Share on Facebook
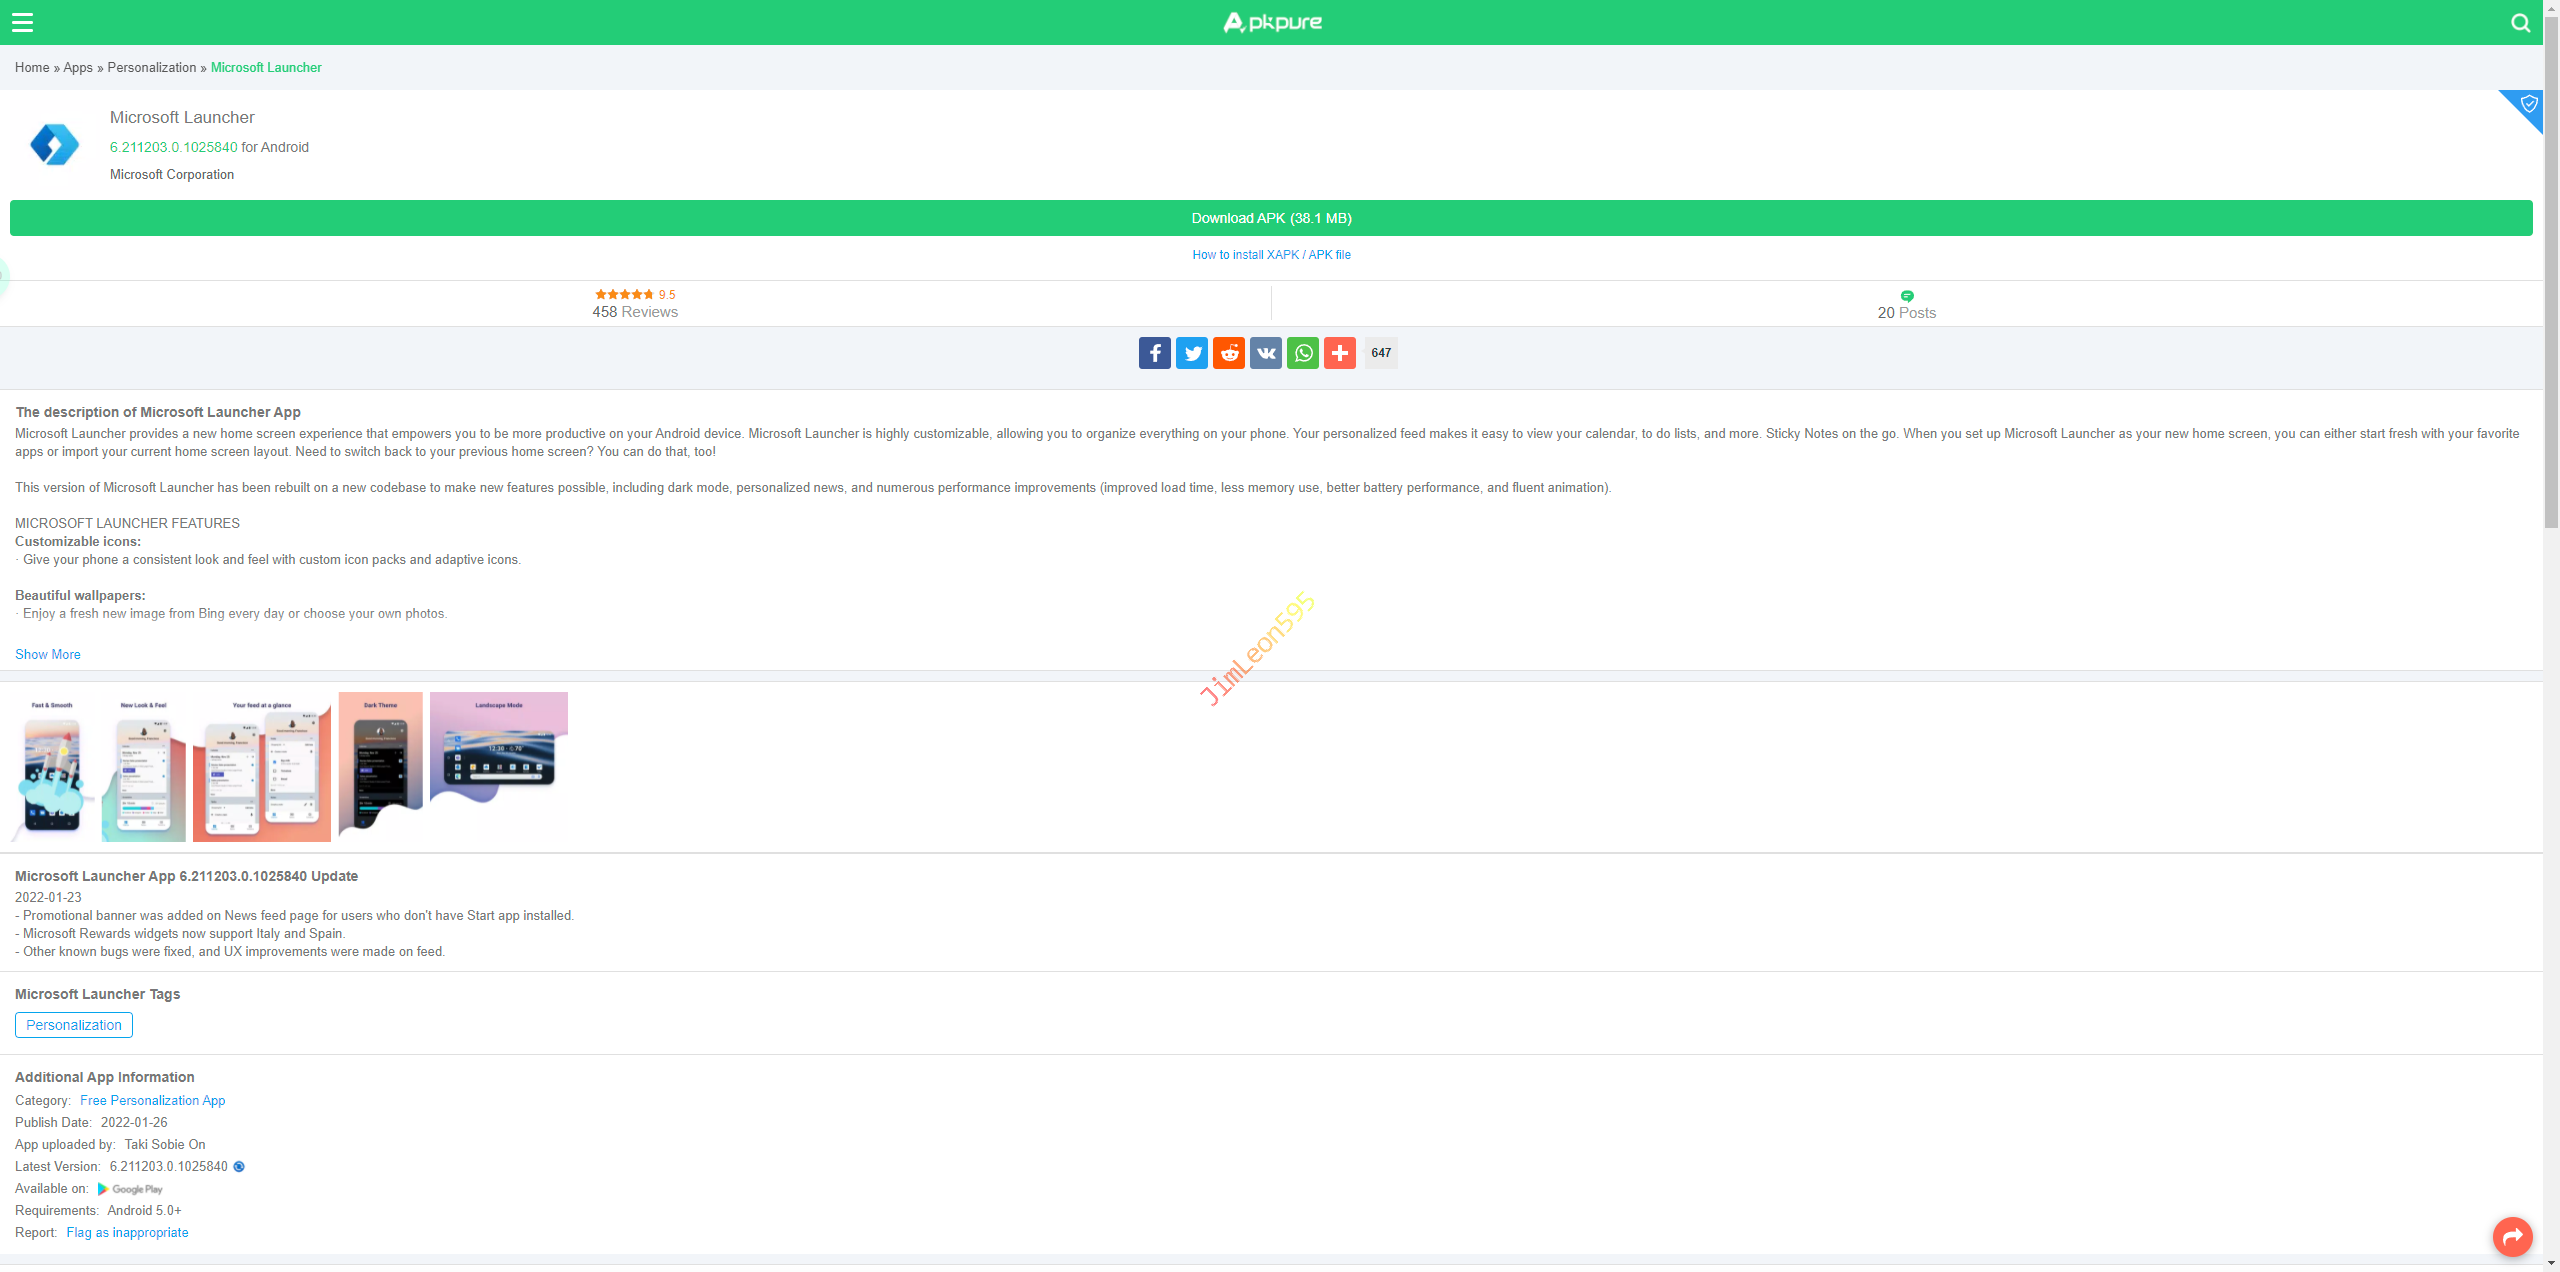Screen dimensions: 2560x1272 point(1154,353)
